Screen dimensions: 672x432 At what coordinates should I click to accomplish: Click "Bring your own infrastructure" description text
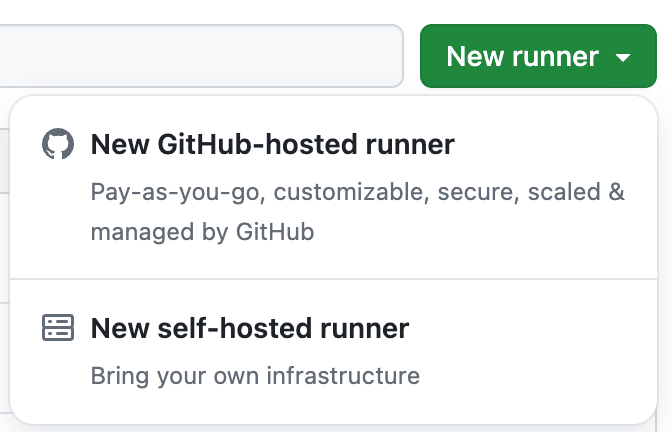255,376
